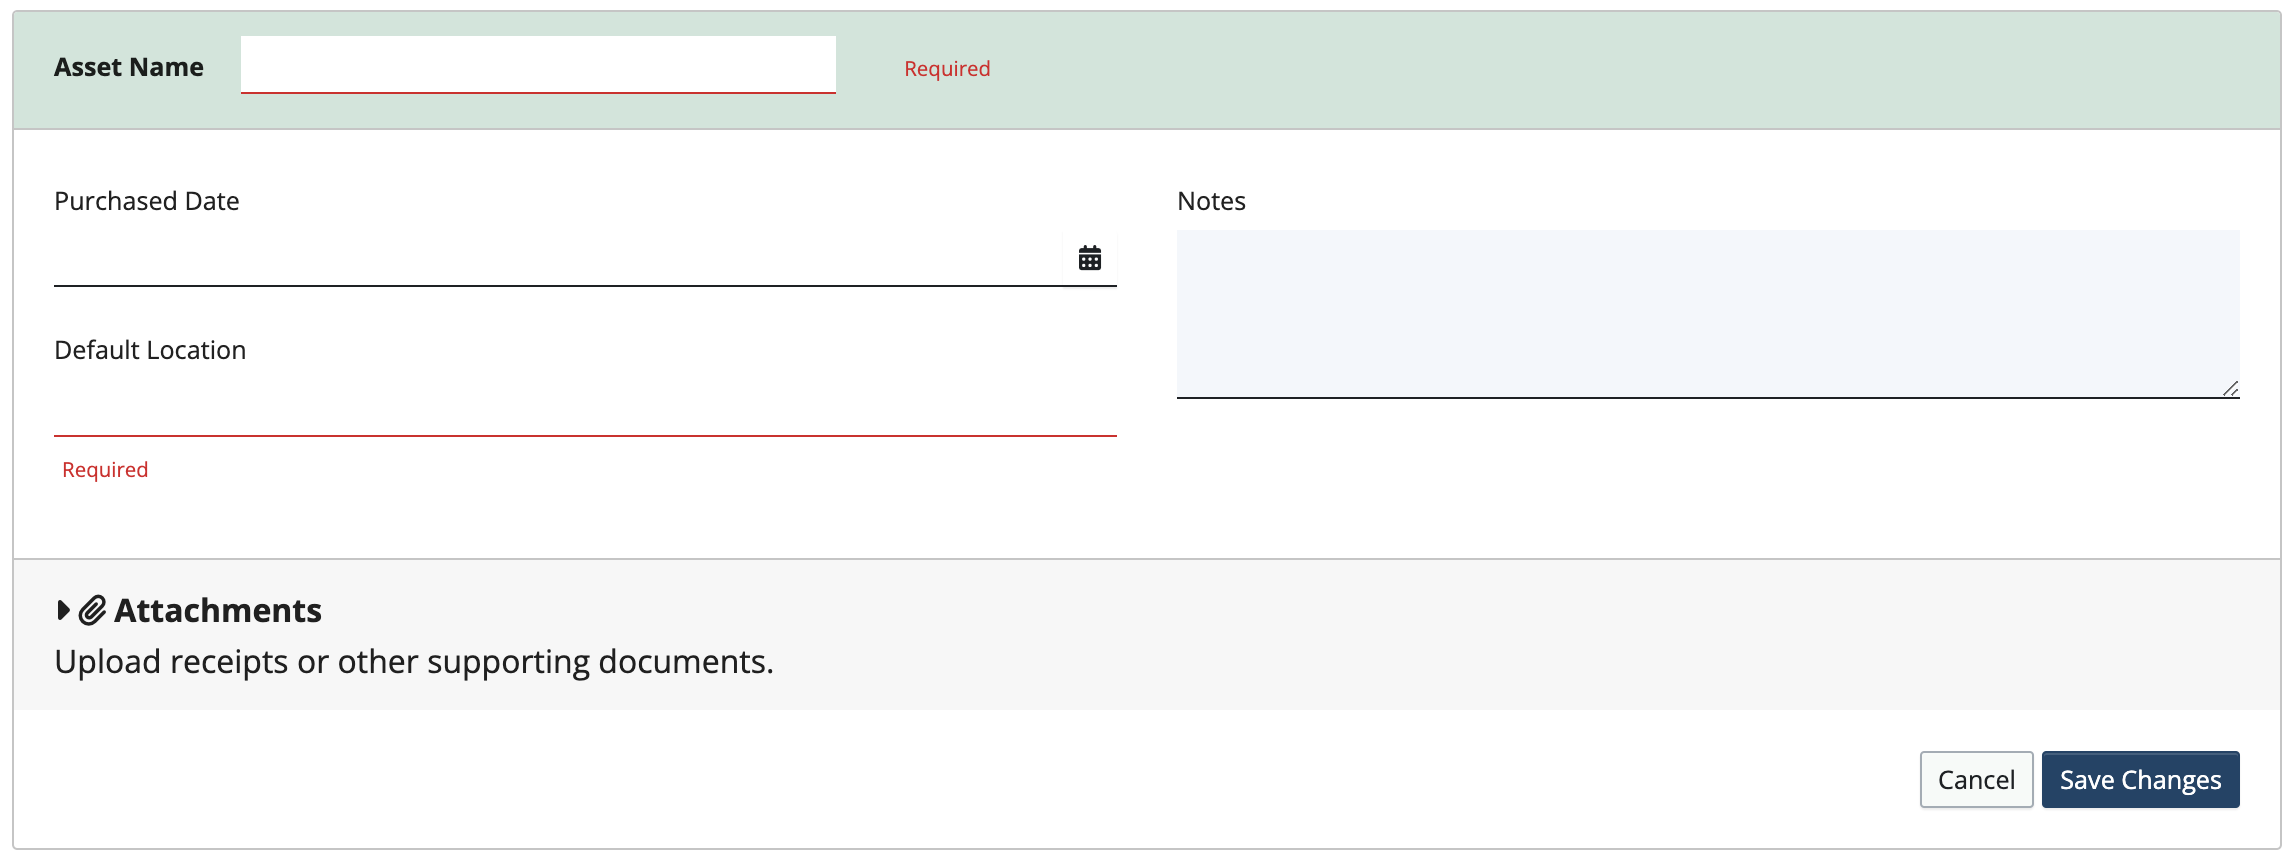Open the Purchased Date calendar picker
The height and width of the screenshot is (860, 2296).
[1089, 258]
